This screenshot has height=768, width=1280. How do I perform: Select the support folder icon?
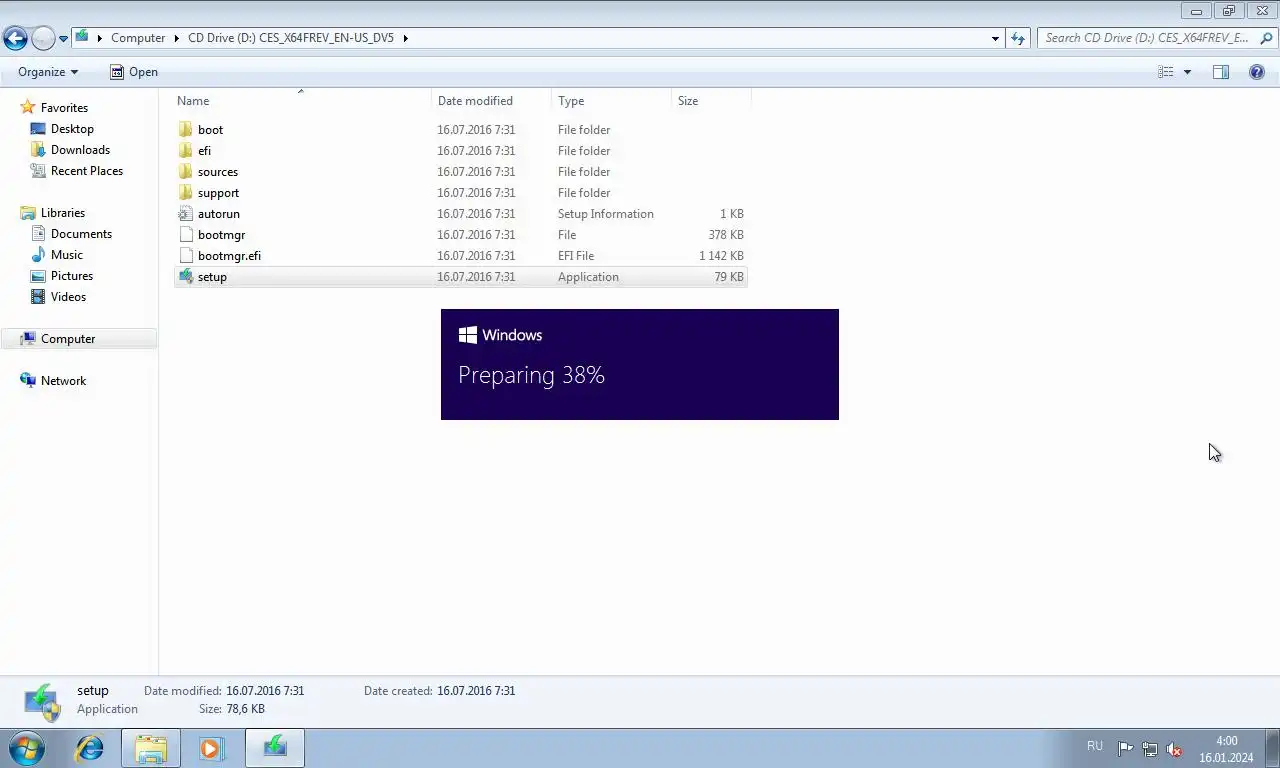[x=185, y=193]
